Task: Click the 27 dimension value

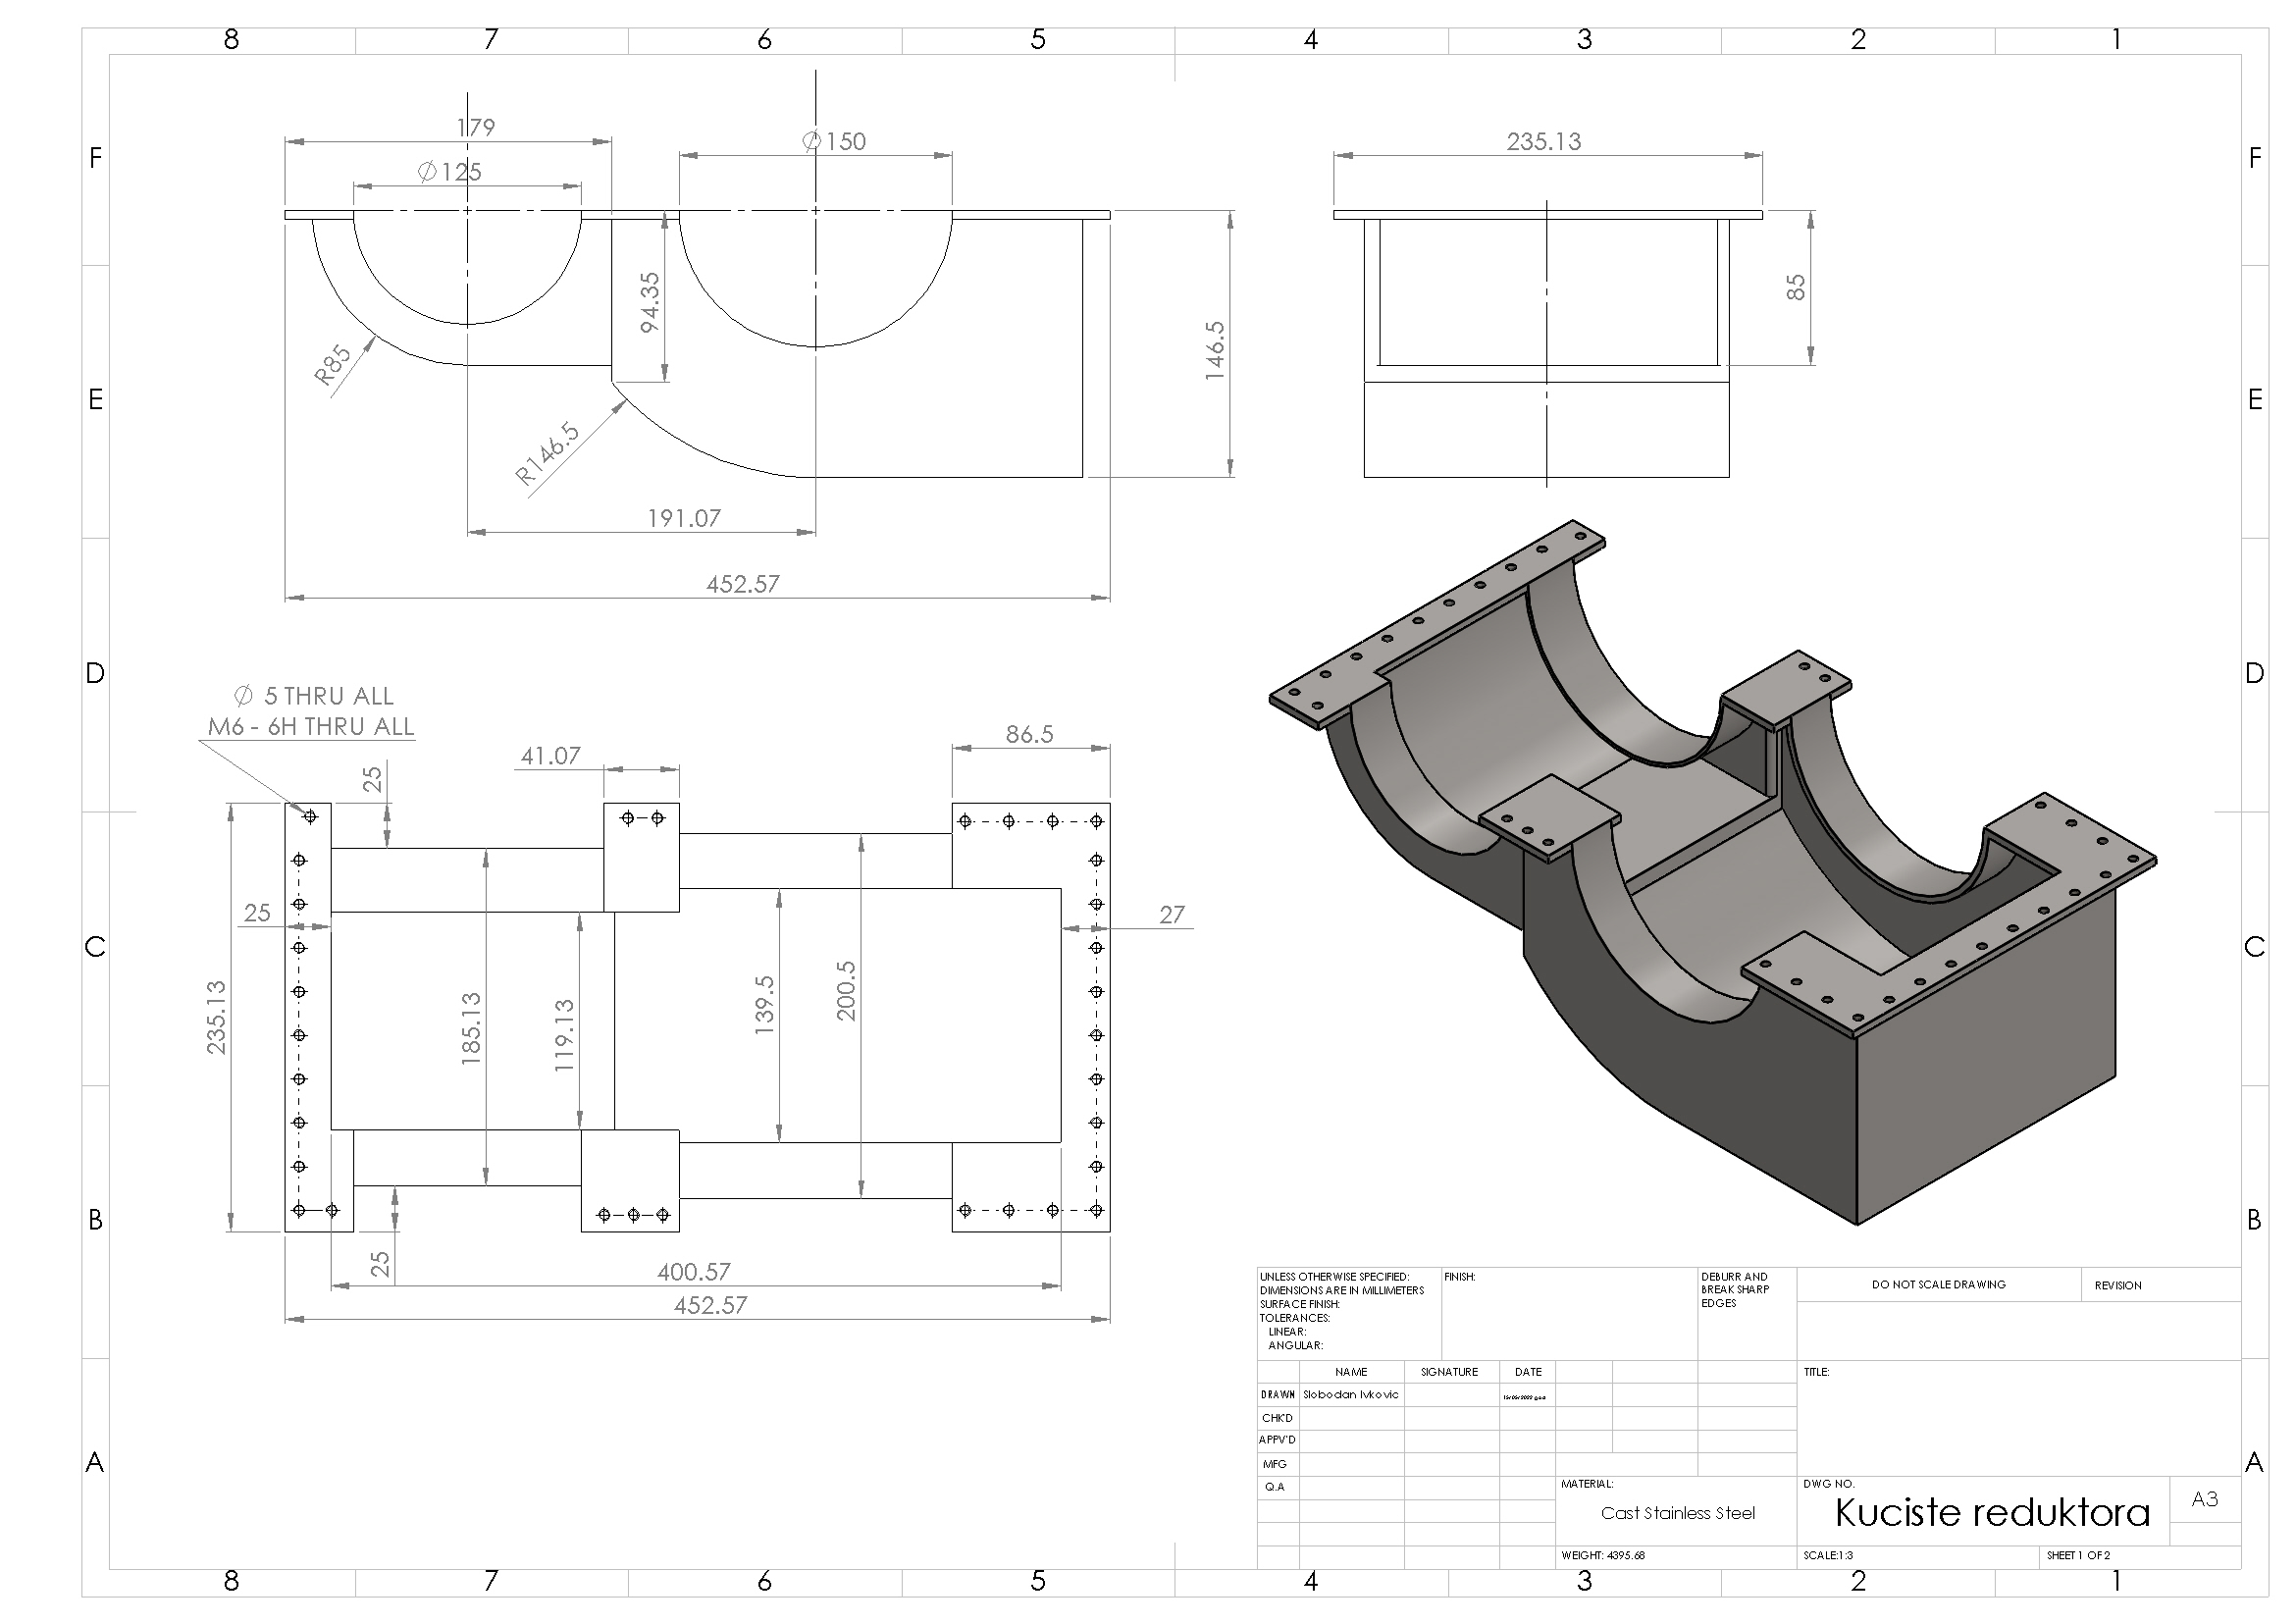Action: click(1172, 914)
